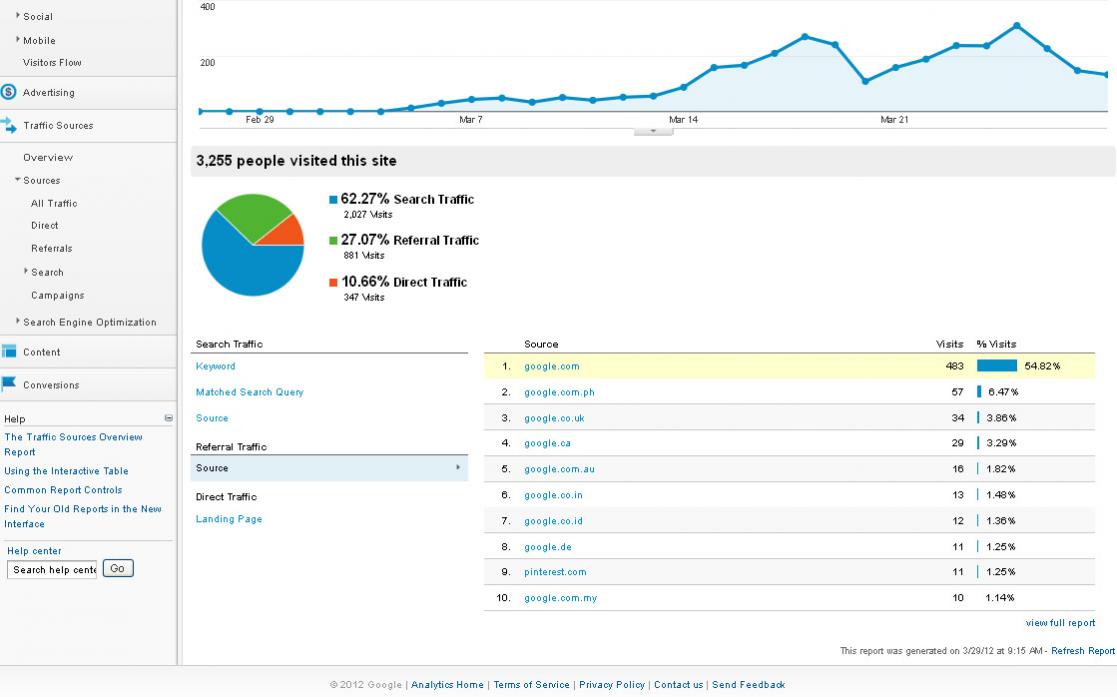Screen dimensions: 1117x697
Task: Open google.com source row link
Action: (x=552, y=366)
